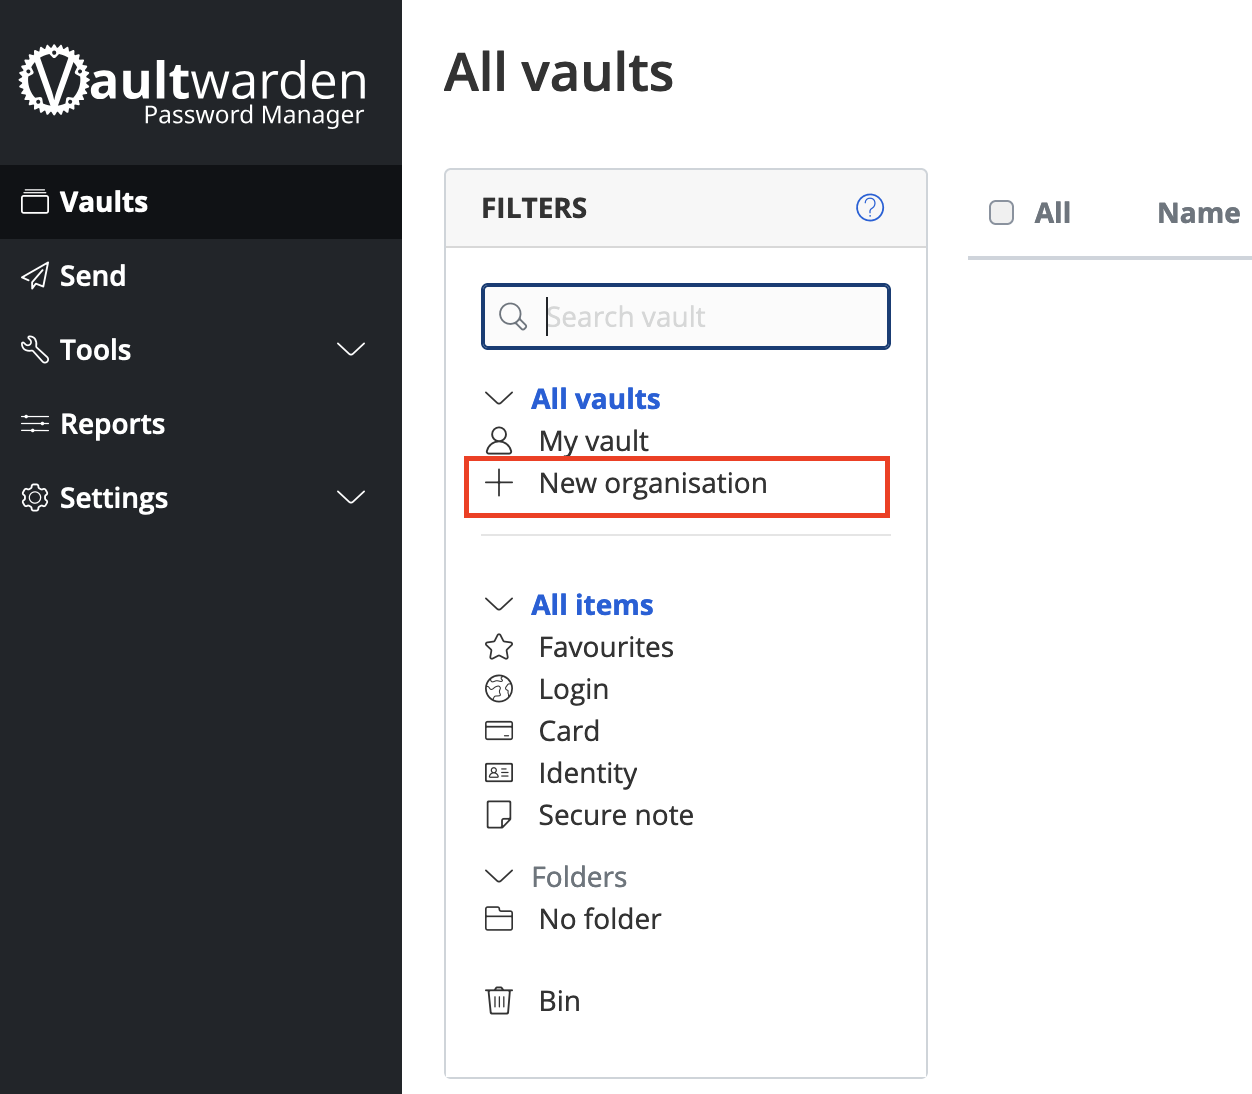Click the Favourites star icon
The height and width of the screenshot is (1094, 1252).
499,647
